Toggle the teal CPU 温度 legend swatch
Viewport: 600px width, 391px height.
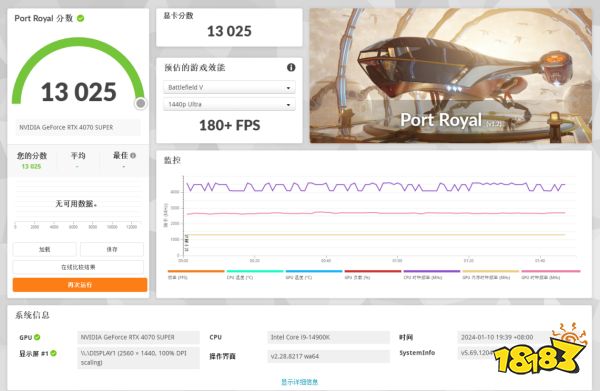255,271
